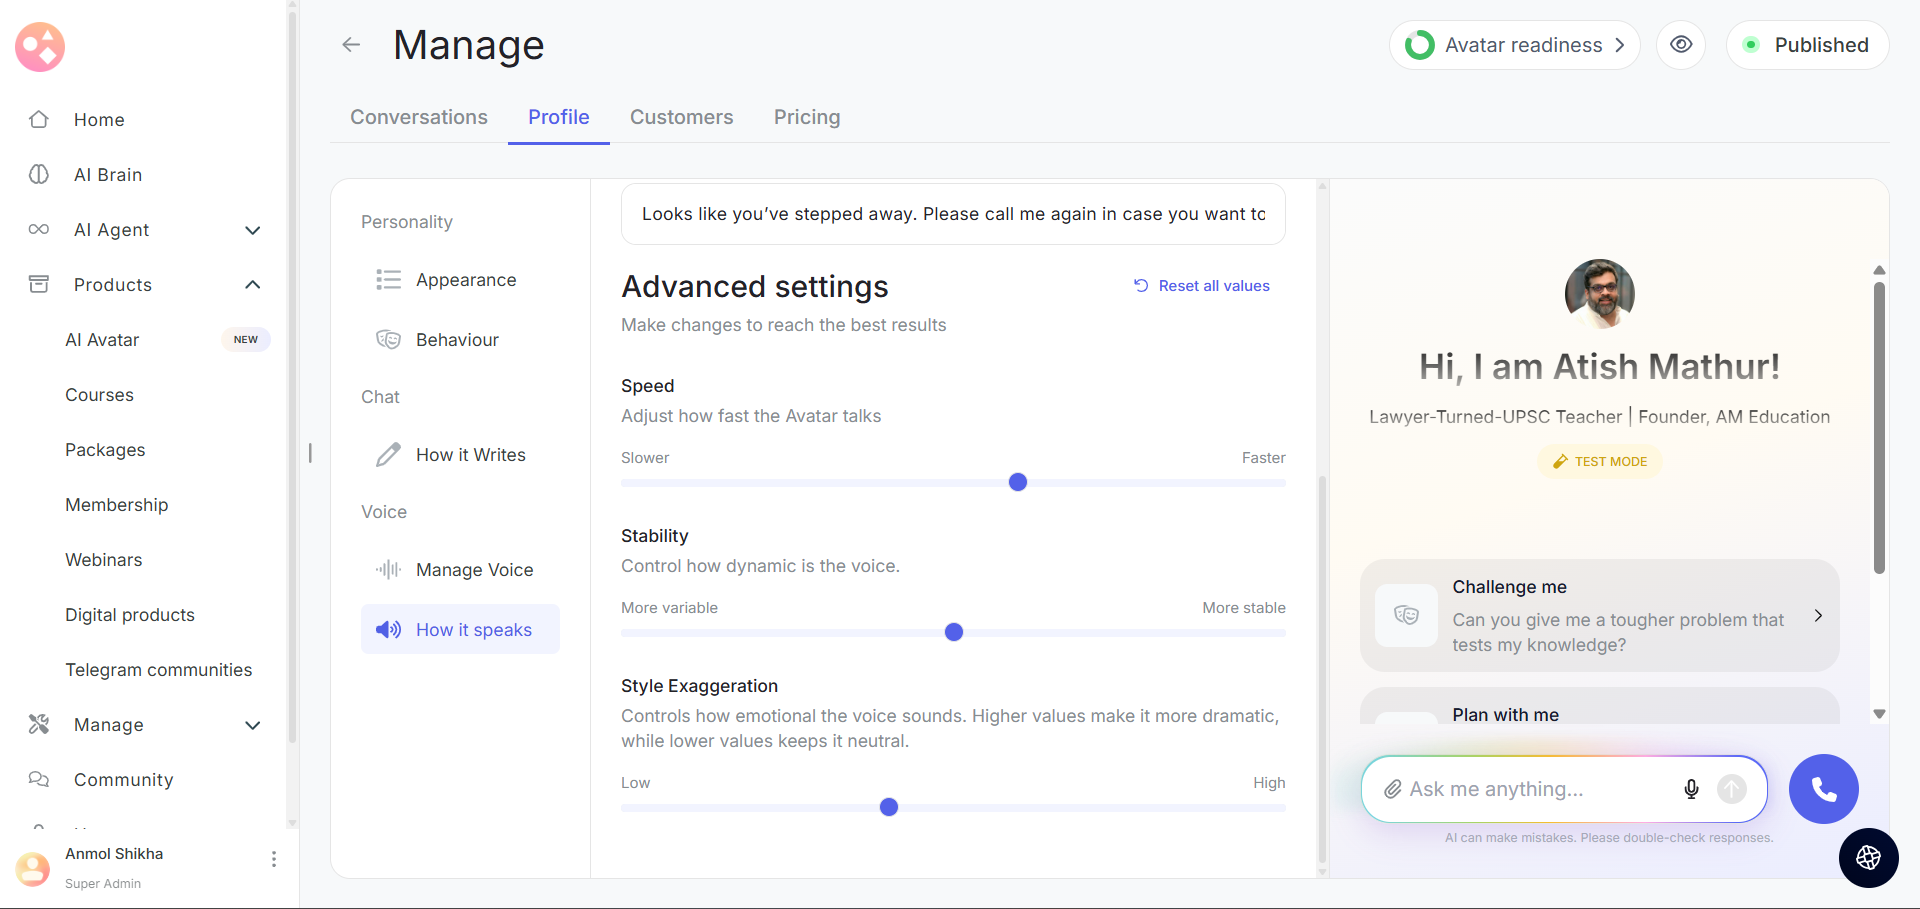Switch to the Conversations tab
Image resolution: width=1920 pixels, height=909 pixels.
(419, 117)
